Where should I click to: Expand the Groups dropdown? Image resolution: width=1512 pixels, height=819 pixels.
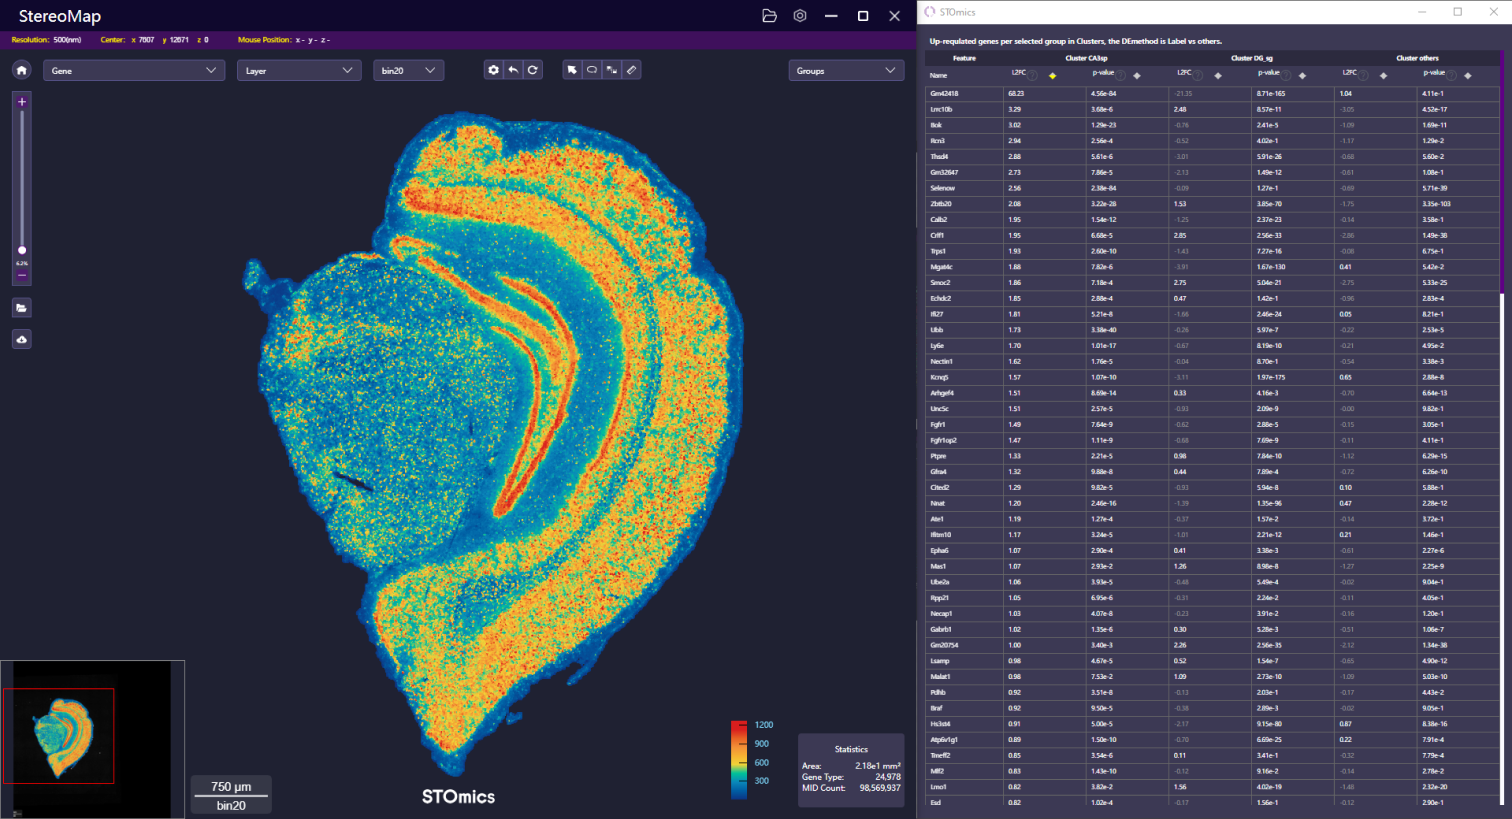coord(845,70)
